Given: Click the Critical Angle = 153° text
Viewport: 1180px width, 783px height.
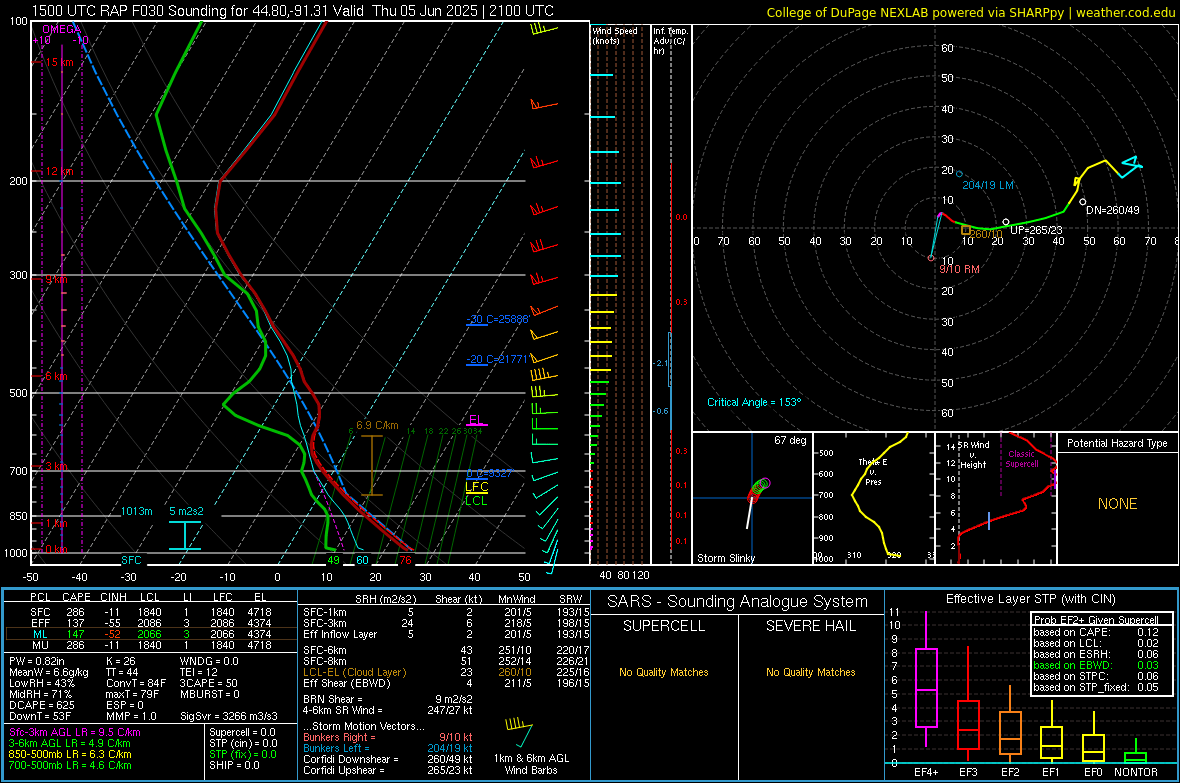Looking at the screenshot, I should click(754, 402).
